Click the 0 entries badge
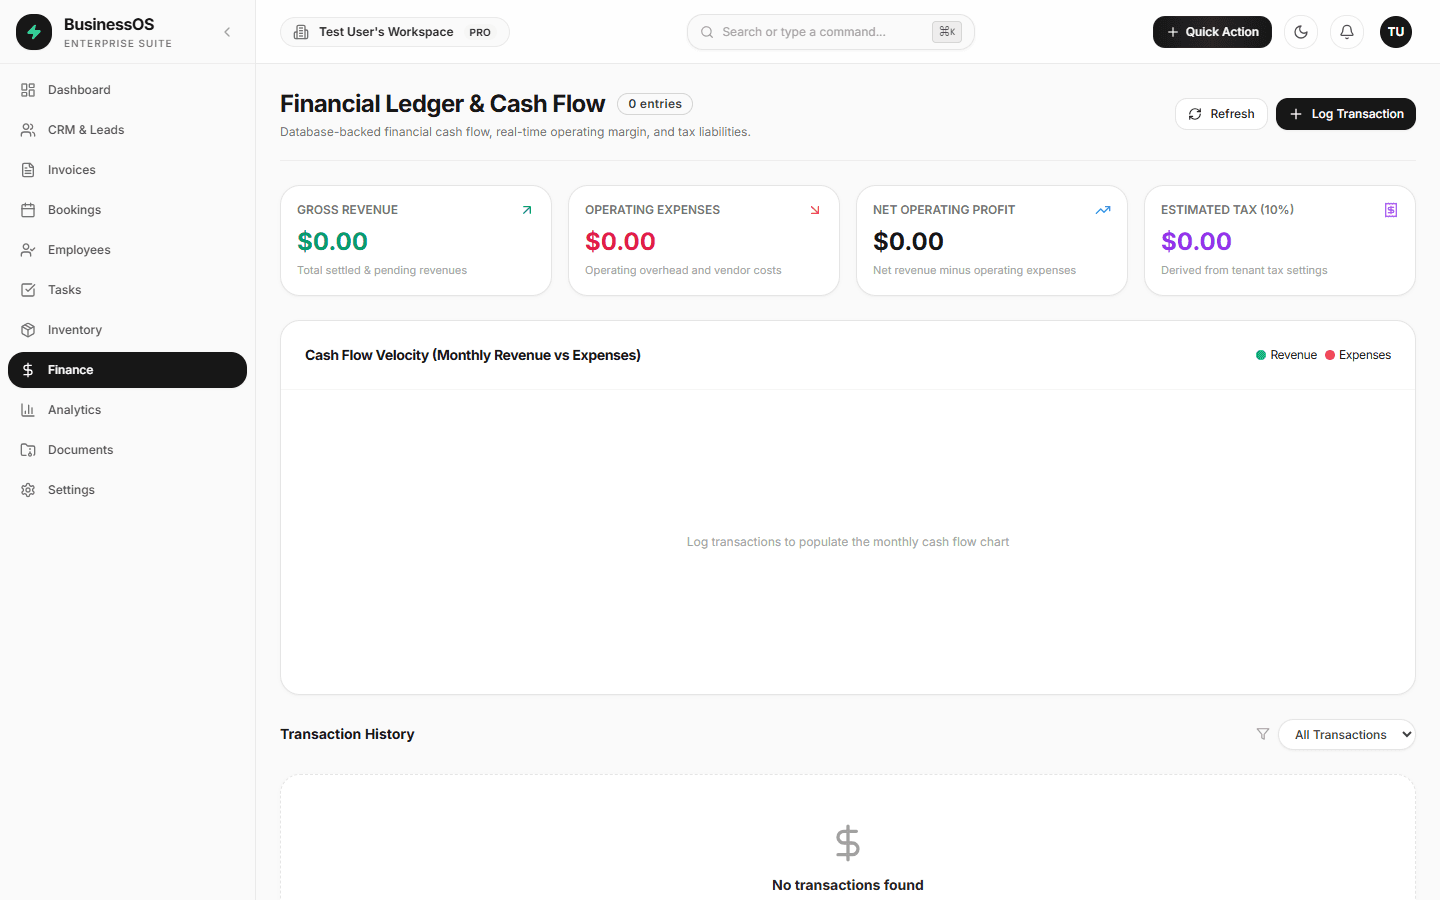1440x900 pixels. 655,104
